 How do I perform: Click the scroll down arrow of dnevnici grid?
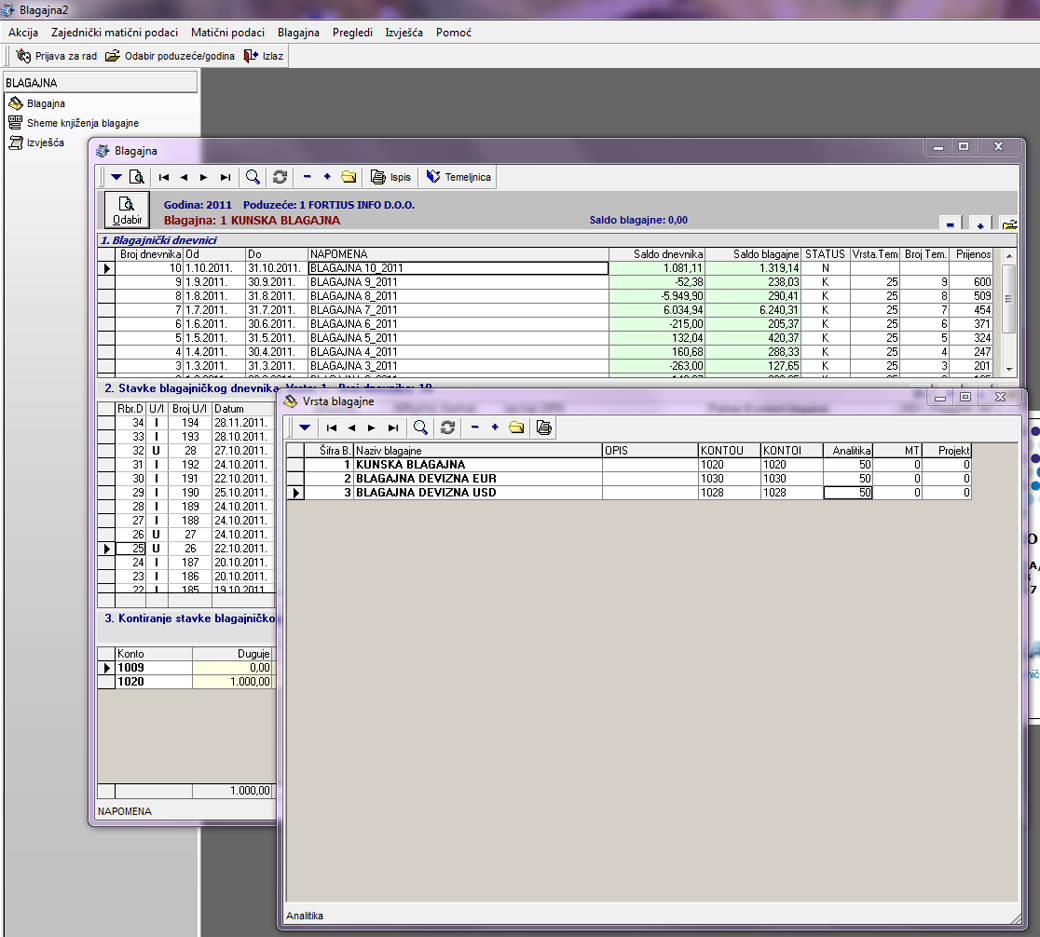(x=1009, y=369)
